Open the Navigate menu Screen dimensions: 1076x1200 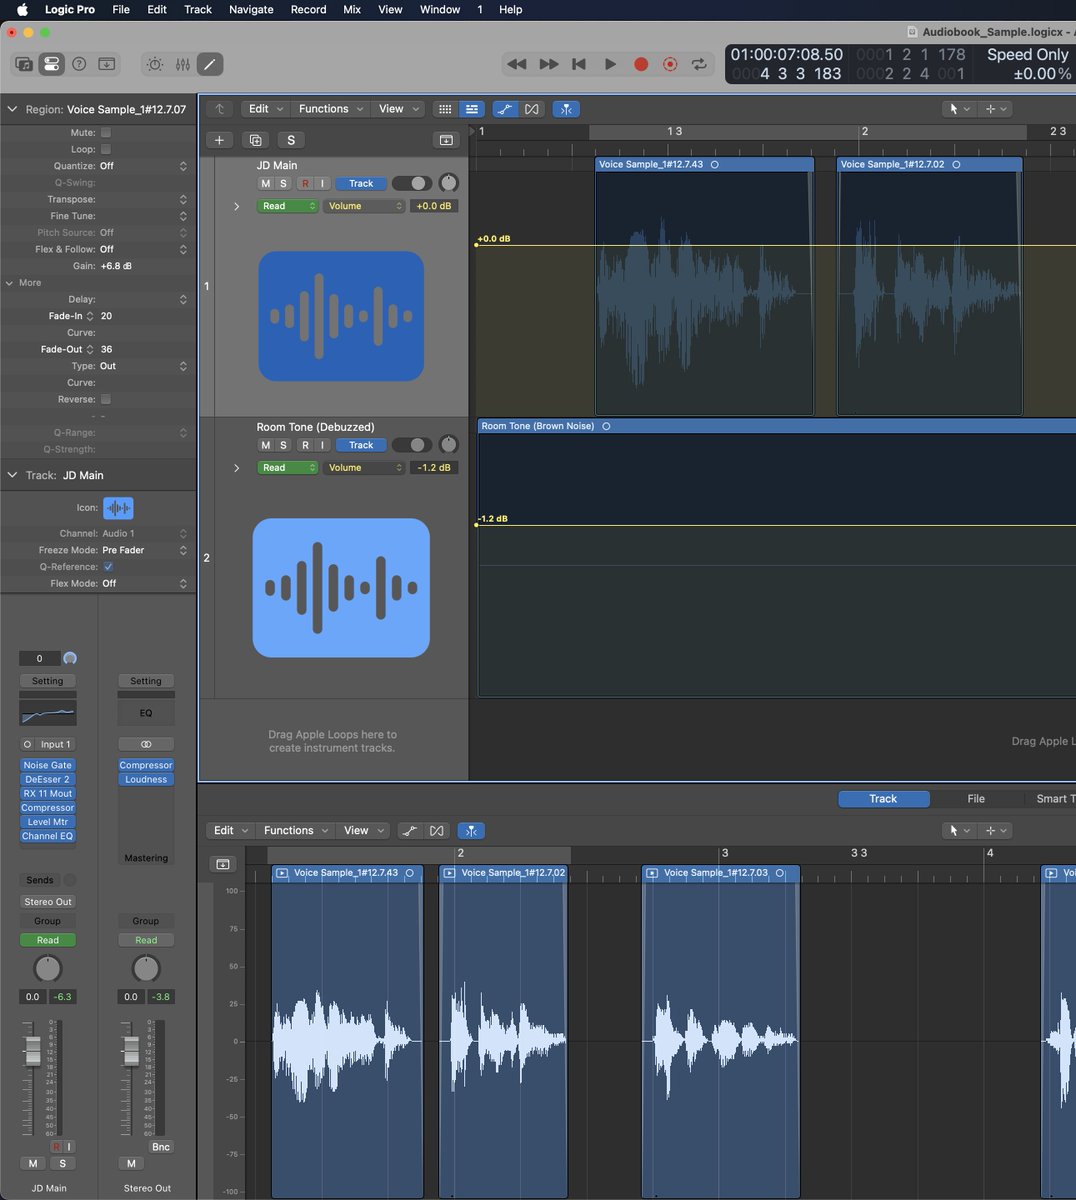[251, 9]
